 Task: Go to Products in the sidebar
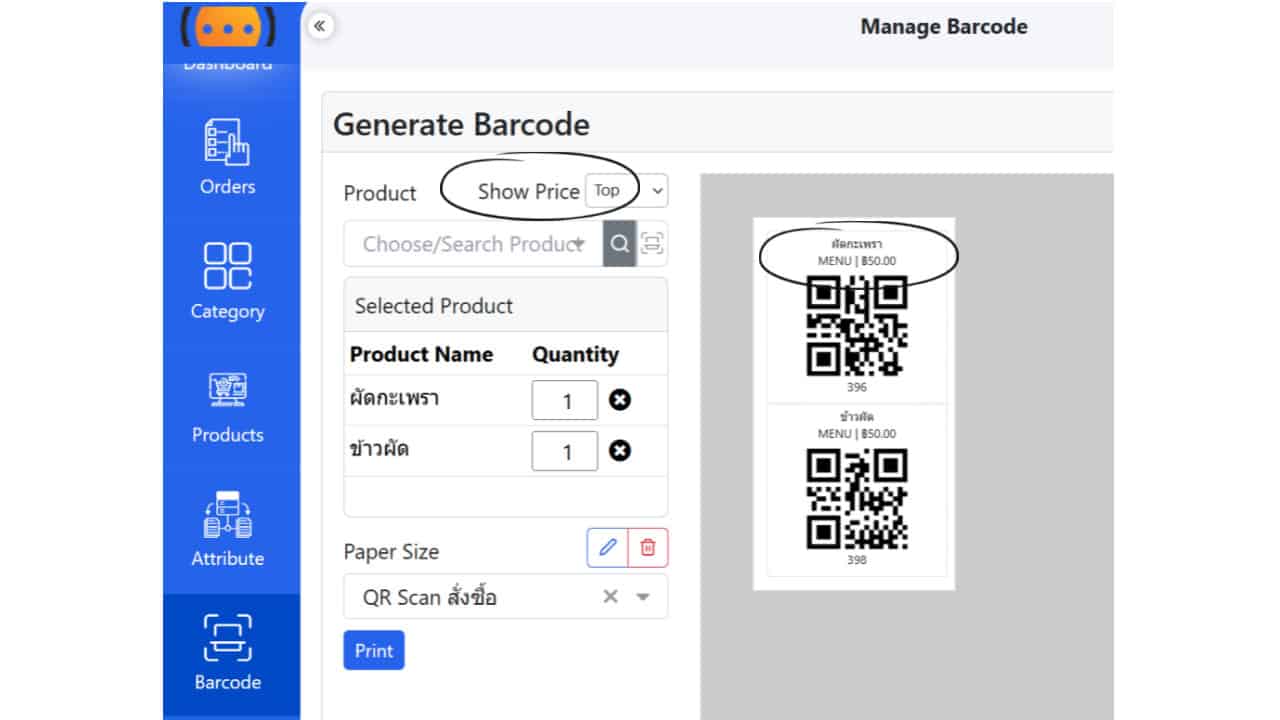coord(227,406)
